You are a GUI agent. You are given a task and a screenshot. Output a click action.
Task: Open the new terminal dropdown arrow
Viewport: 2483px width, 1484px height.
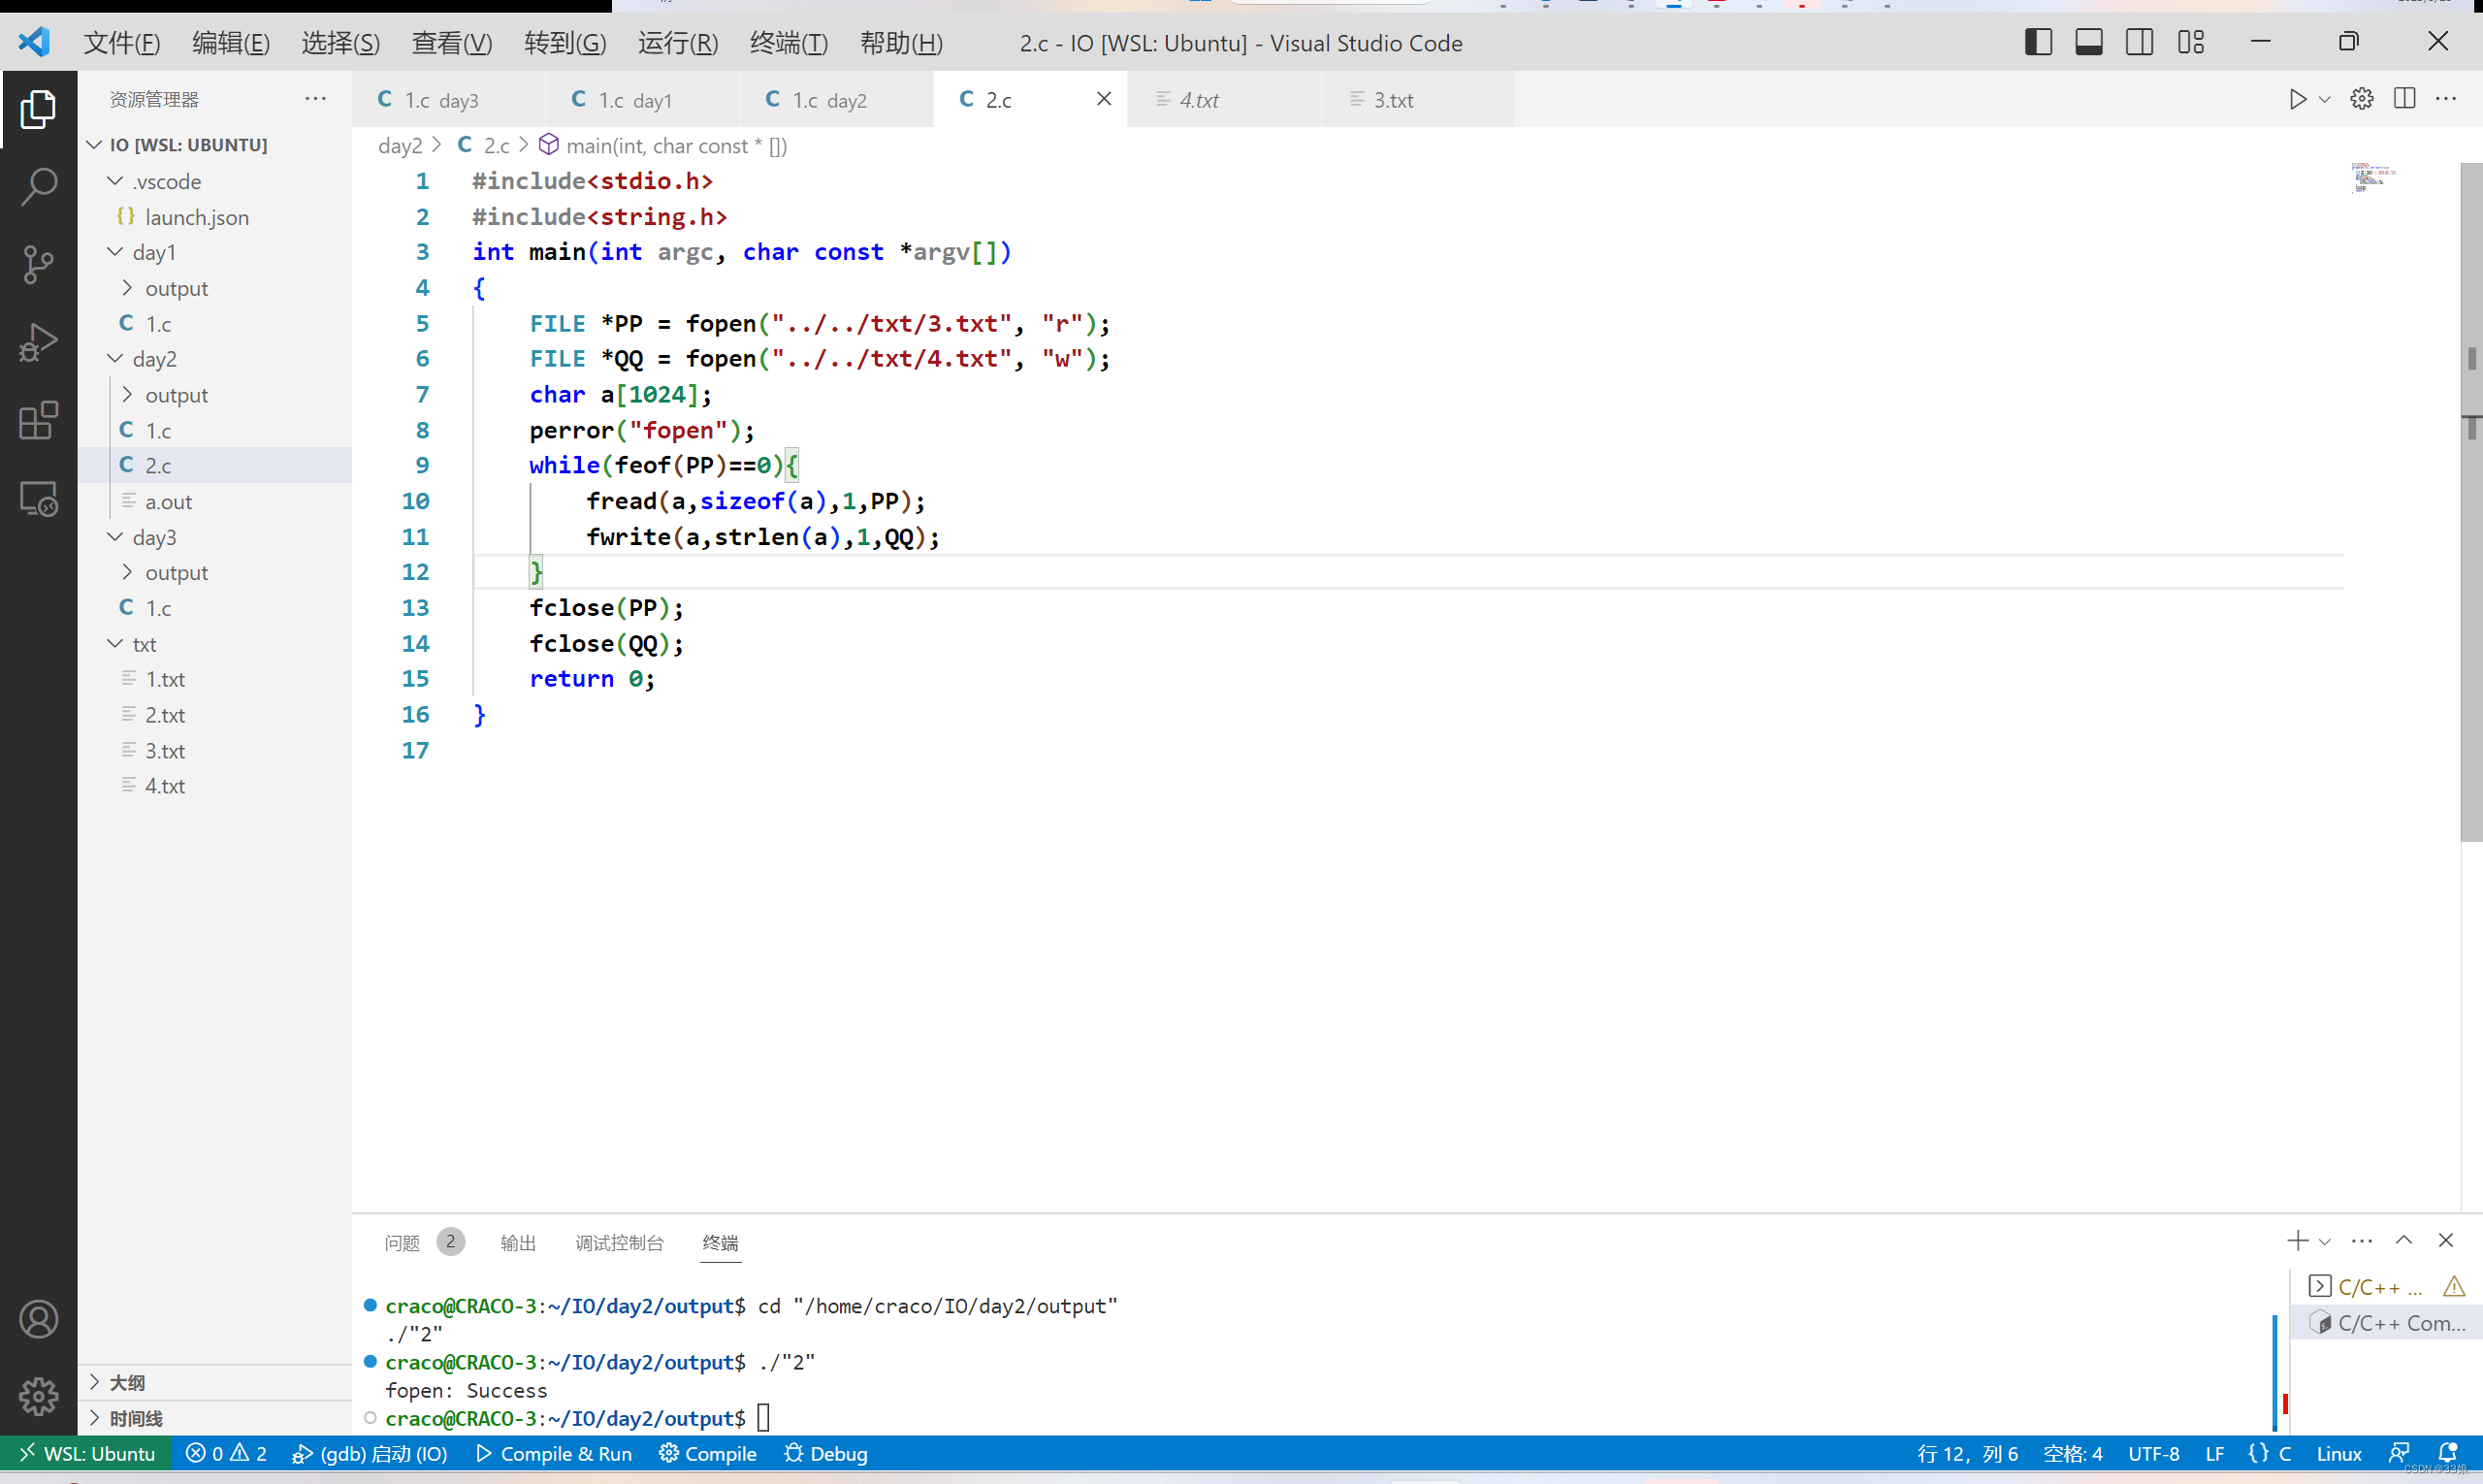[x=2325, y=1241]
